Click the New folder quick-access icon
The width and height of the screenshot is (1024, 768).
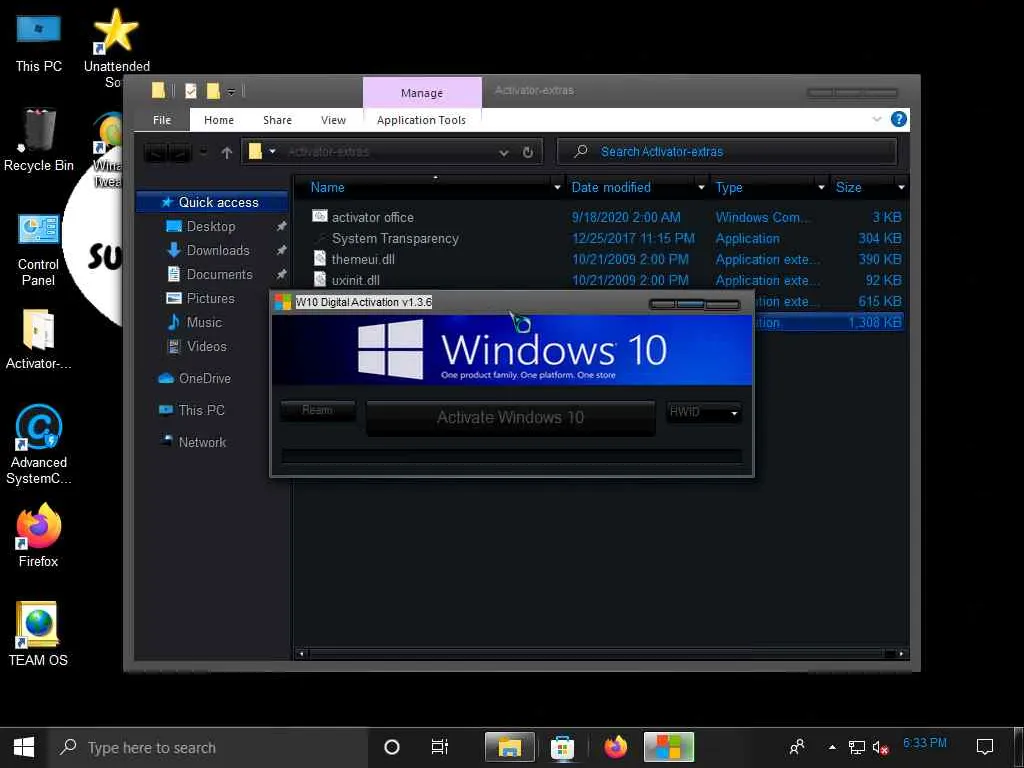[x=213, y=91]
